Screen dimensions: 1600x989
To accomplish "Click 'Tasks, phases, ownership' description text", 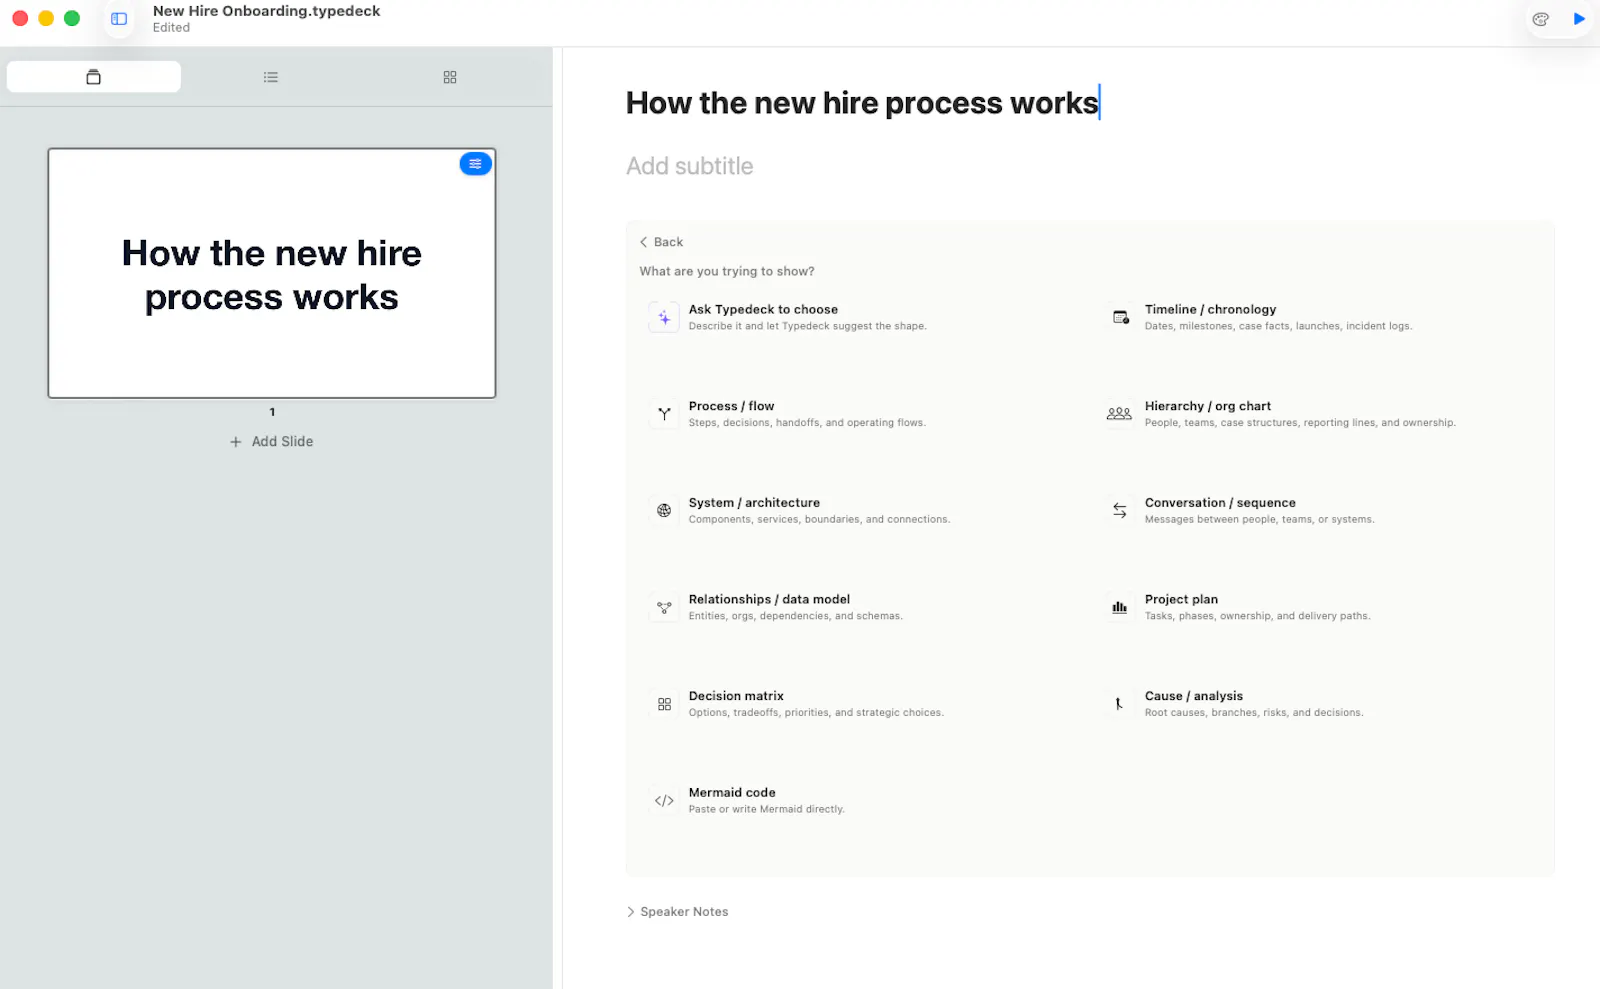I will [1257, 616].
